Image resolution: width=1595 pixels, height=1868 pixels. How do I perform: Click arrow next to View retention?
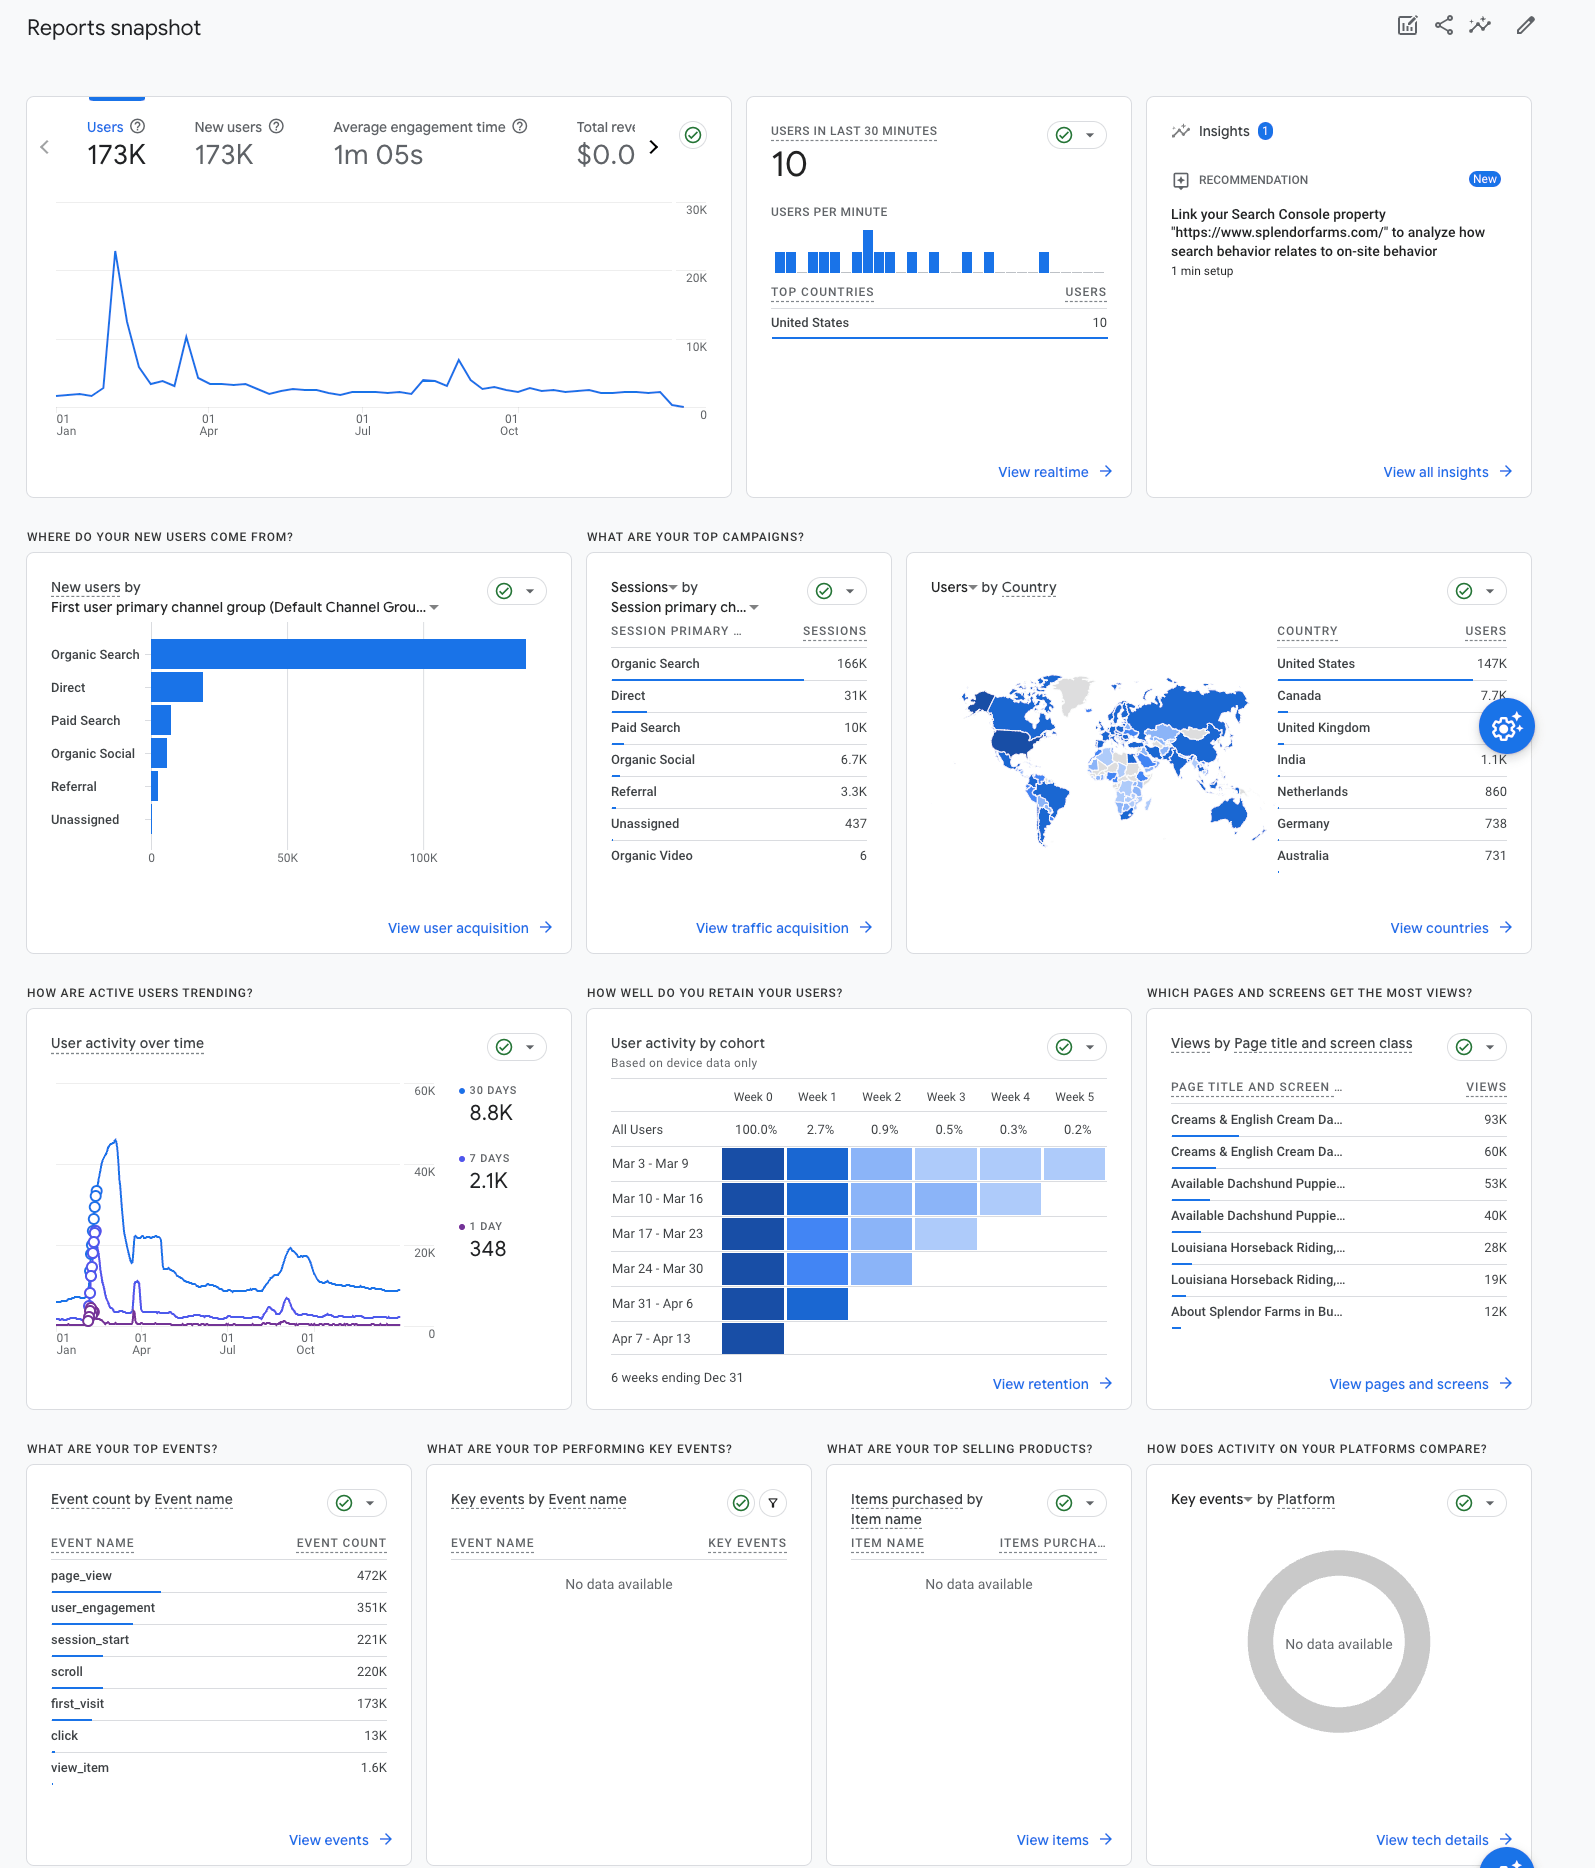1106,1383
